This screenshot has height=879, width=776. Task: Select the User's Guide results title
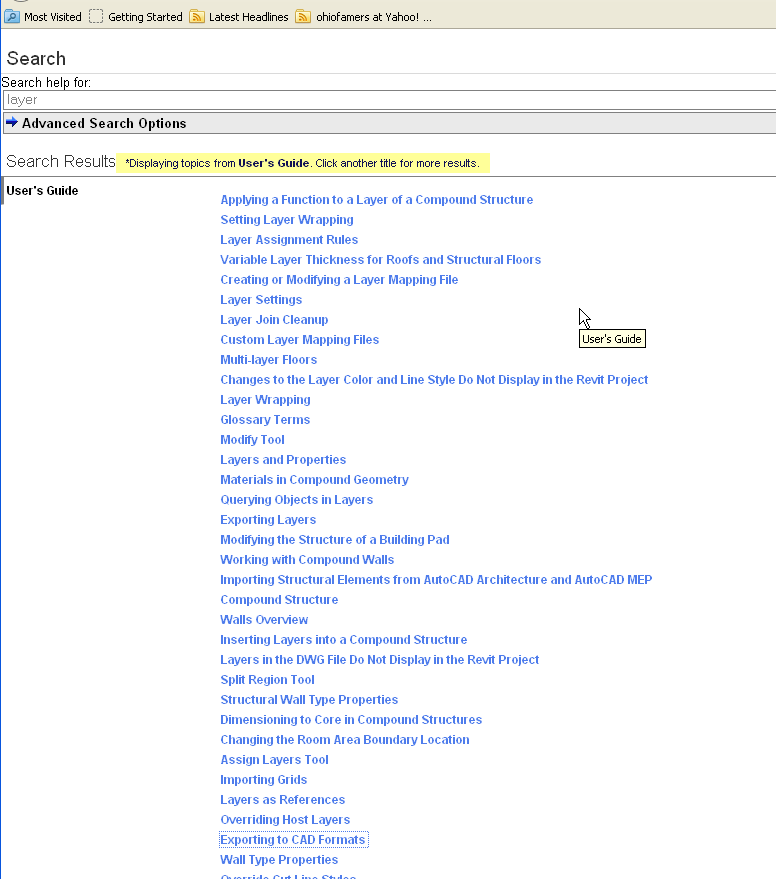42,191
